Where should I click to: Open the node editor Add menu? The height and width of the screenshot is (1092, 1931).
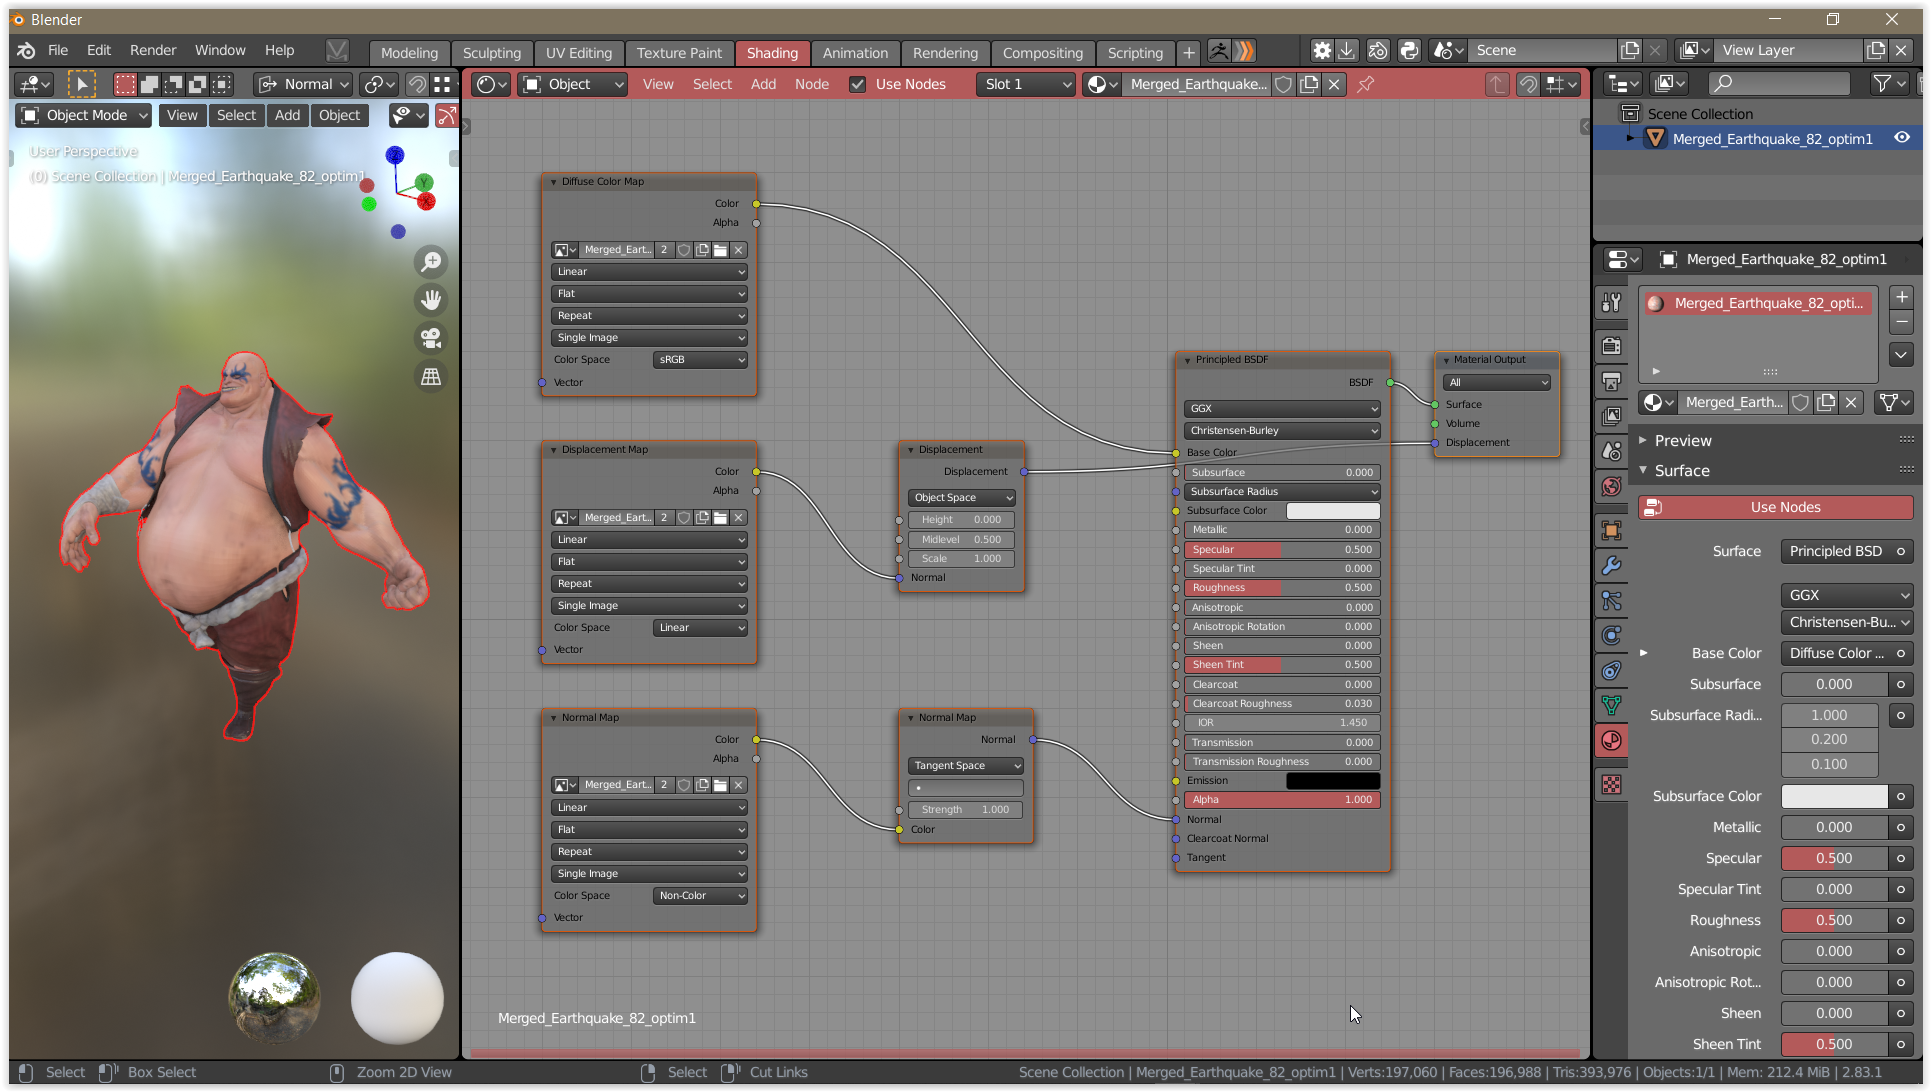763,84
